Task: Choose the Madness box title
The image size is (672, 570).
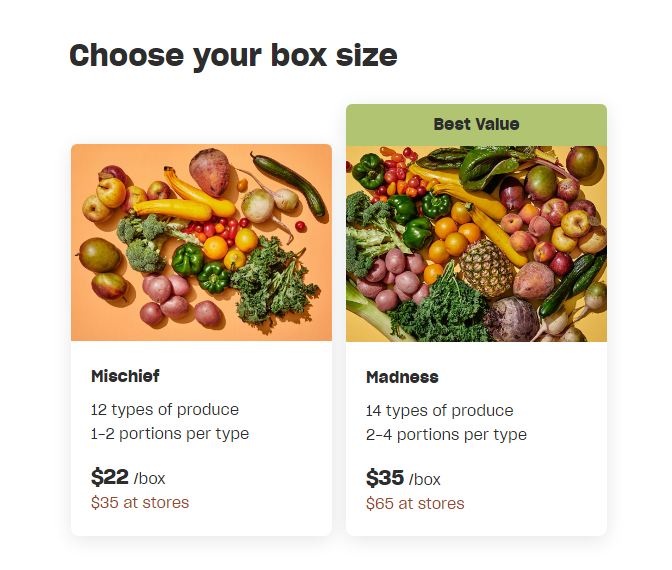Action: click(x=402, y=377)
